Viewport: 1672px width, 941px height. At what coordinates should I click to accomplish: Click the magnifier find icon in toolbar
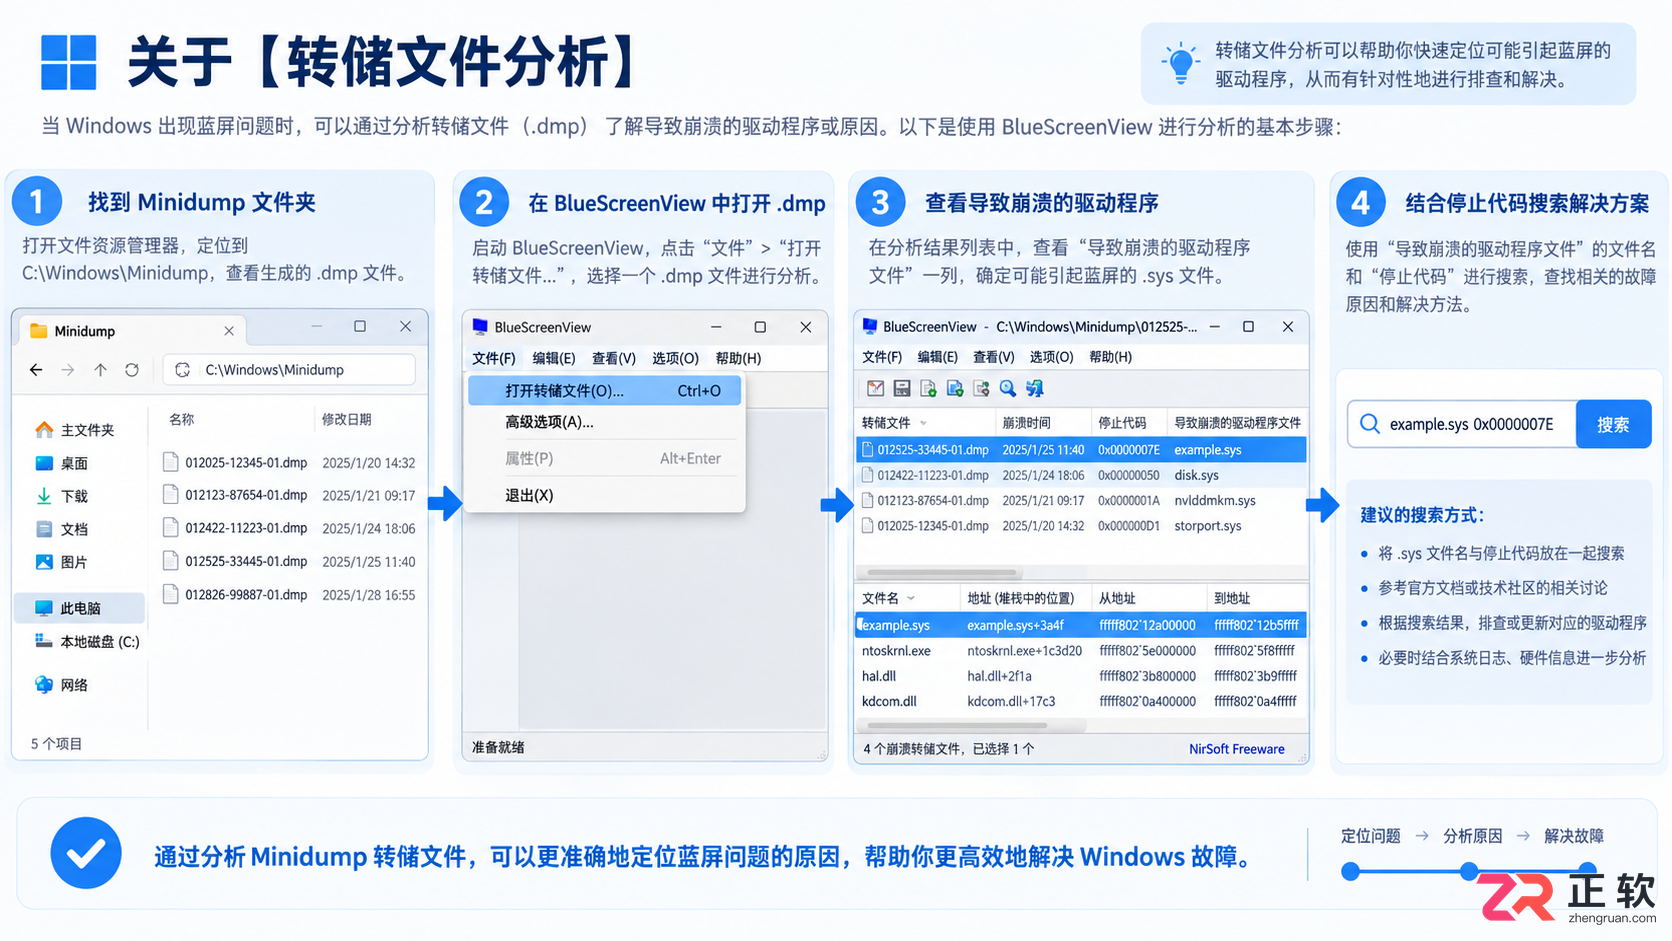pos(1008,388)
